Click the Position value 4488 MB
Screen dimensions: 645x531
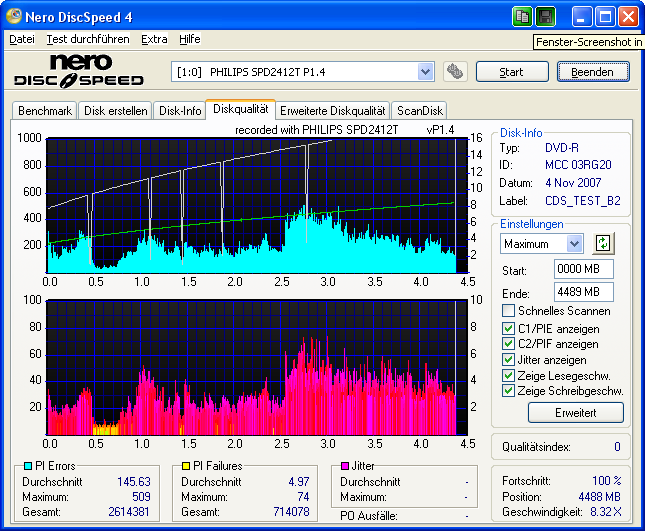point(599,496)
